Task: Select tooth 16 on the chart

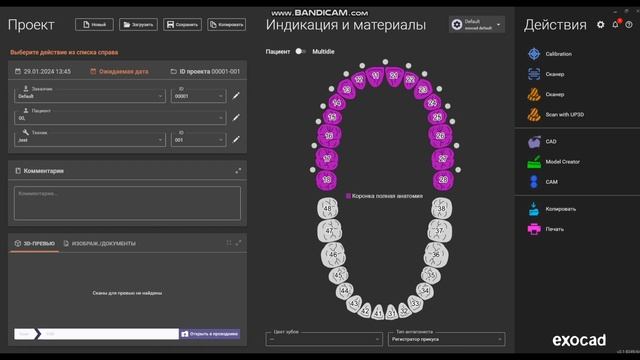Action: [x=329, y=136]
